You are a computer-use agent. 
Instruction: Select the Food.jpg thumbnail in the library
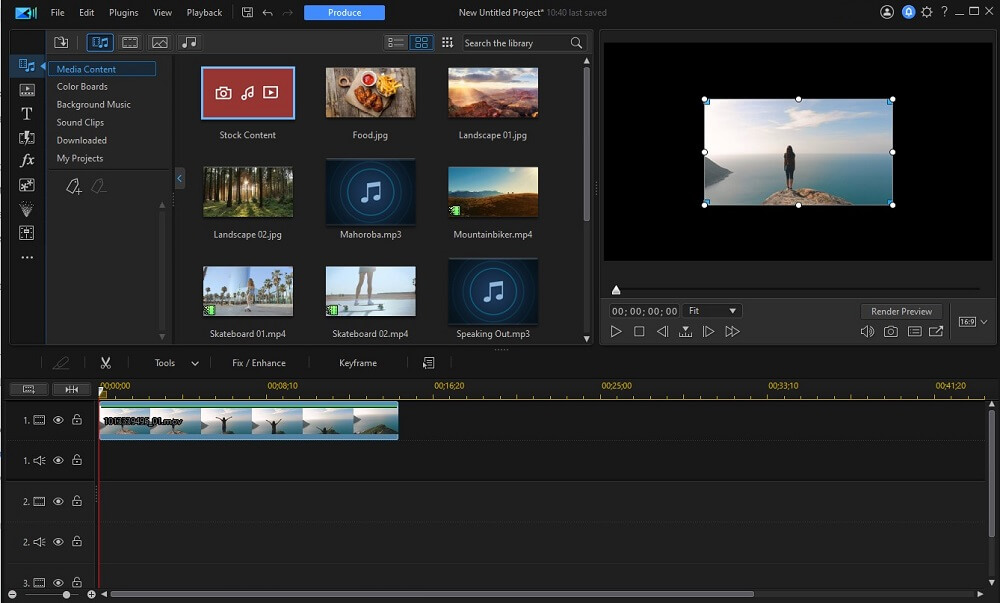point(370,92)
